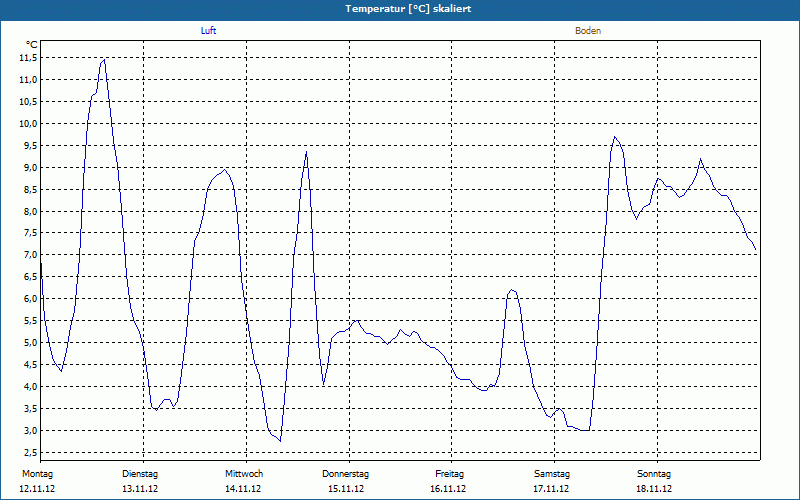The width and height of the screenshot is (800, 500).
Task: Click the 10,5 y-axis value
Action: pos(28,102)
